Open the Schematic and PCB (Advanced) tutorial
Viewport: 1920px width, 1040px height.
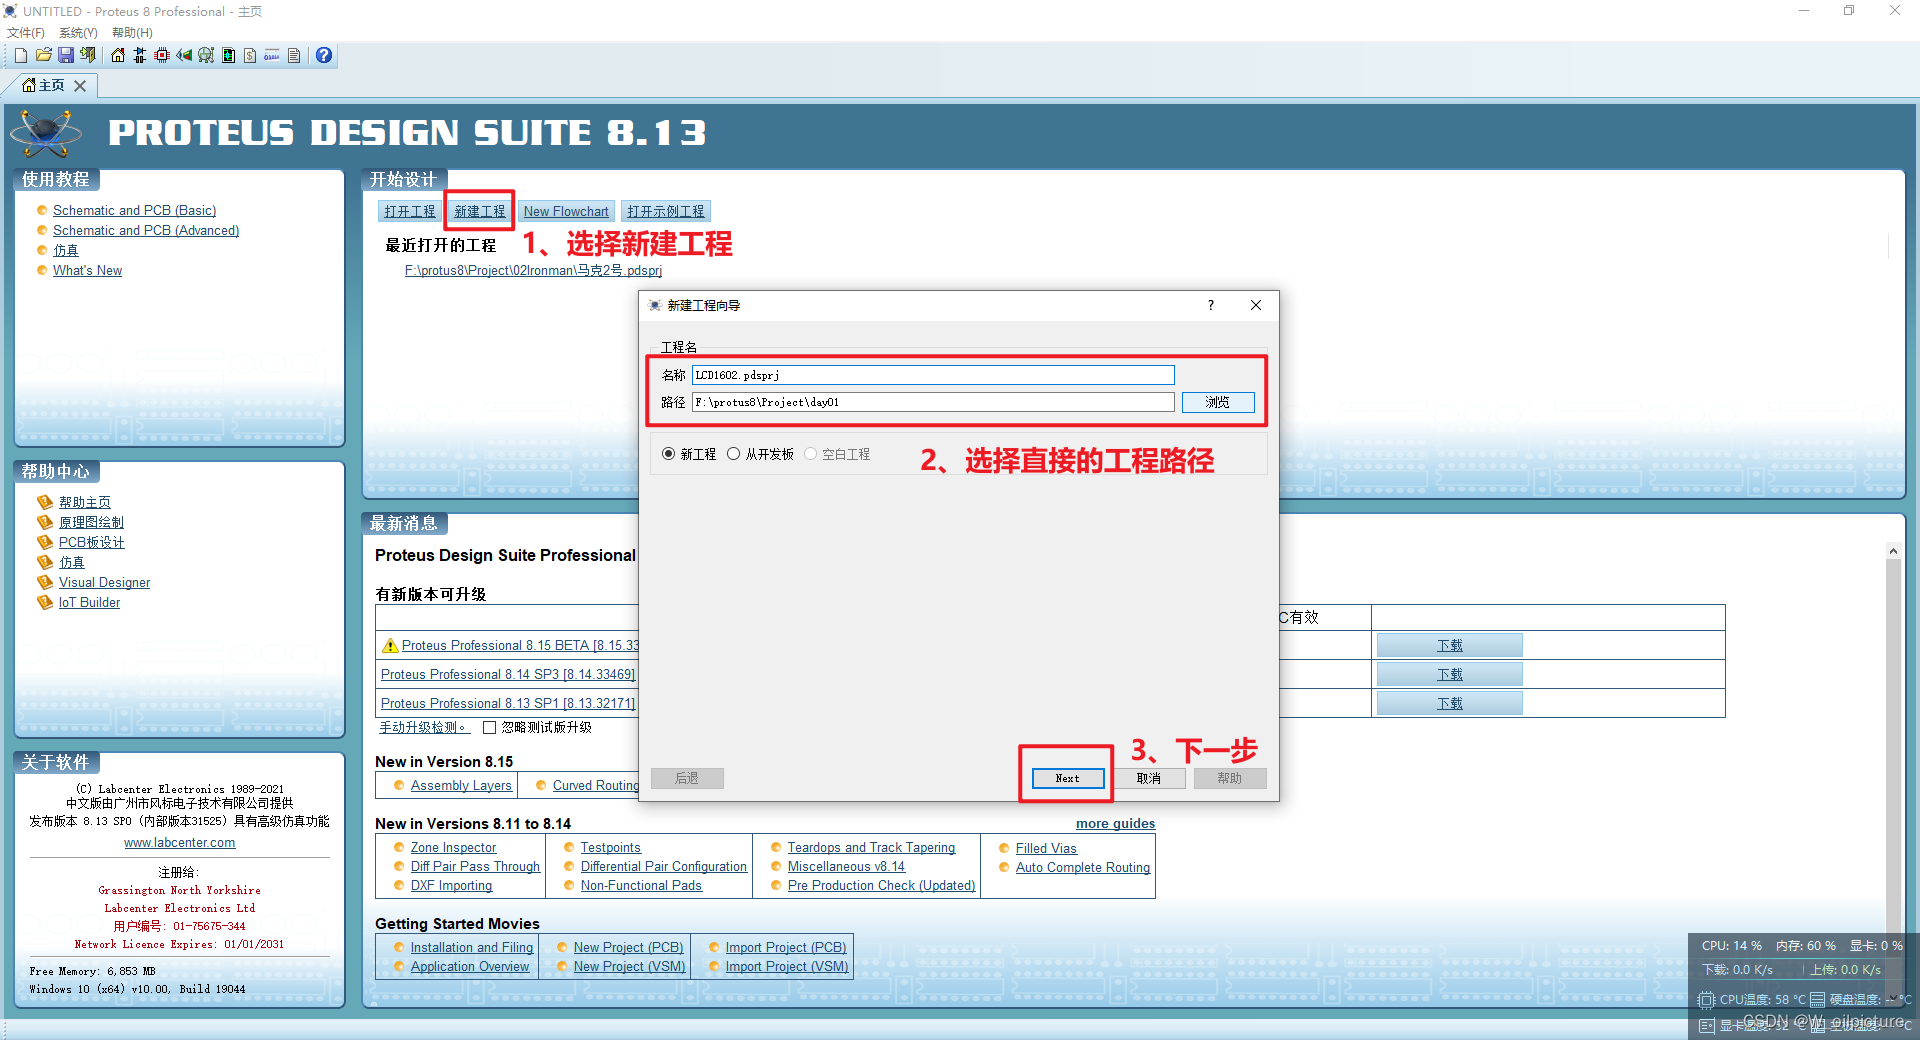146,230
